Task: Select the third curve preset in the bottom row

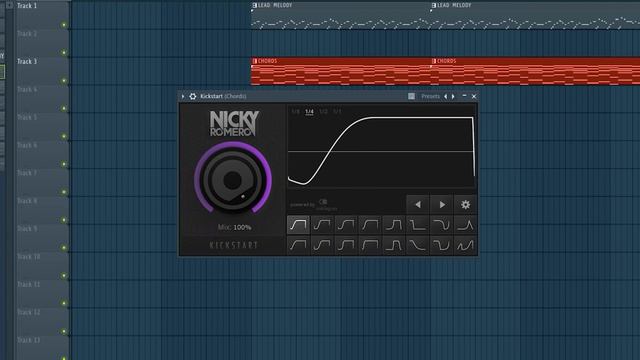Action: (x=346, y=245)
